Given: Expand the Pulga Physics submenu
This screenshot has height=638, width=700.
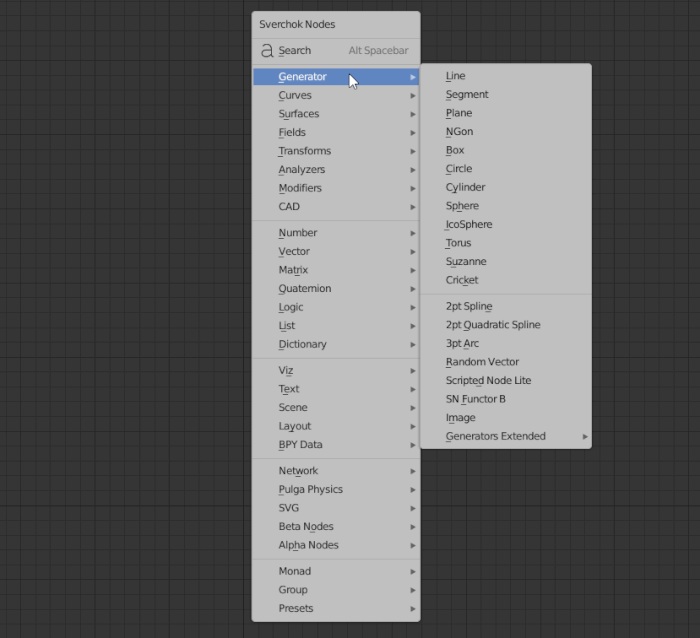Looking at the screenshot, I should pyautogui.click(x=336, y=489).
